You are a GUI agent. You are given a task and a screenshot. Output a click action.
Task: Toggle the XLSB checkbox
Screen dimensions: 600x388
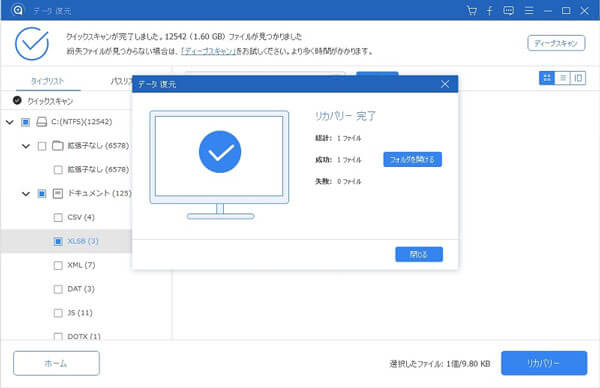pos(58,241)
